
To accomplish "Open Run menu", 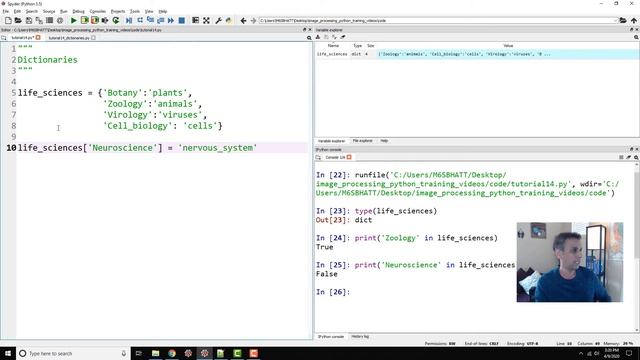I will (x=64, y=11).
